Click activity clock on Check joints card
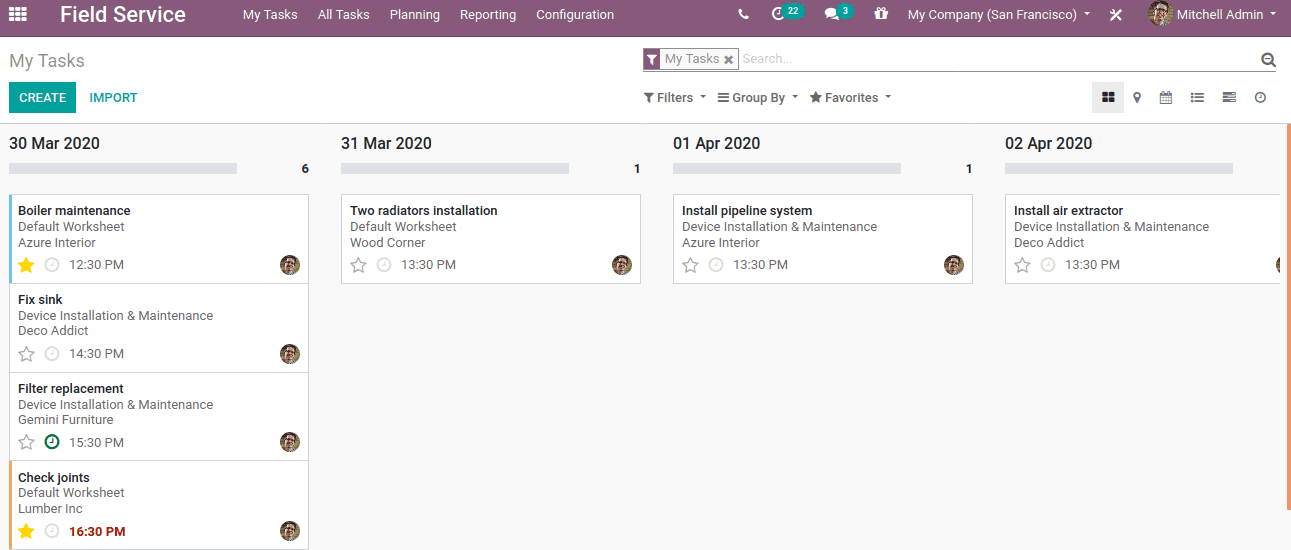 click(x=52, y=531)
